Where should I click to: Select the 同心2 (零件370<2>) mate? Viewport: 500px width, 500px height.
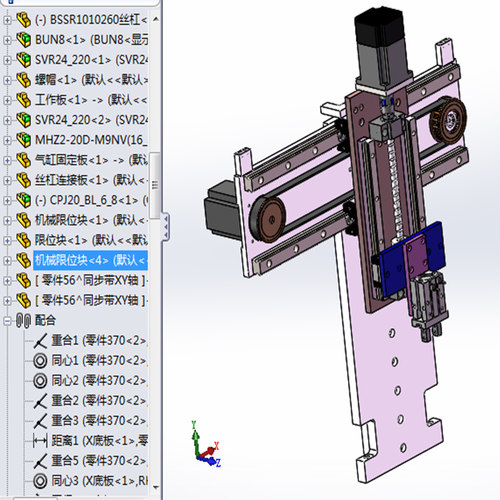point(99,381)
